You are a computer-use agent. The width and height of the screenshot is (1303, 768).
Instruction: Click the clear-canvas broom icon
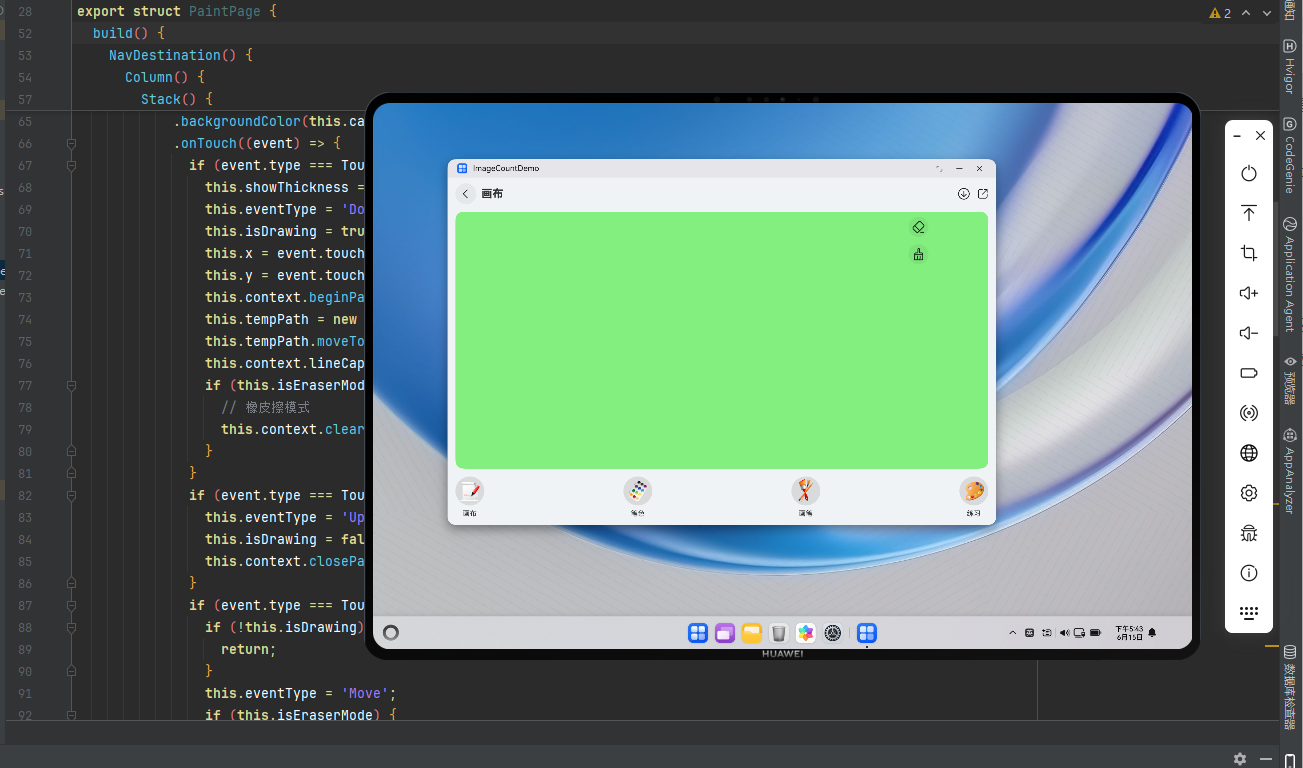pos(918,254)
